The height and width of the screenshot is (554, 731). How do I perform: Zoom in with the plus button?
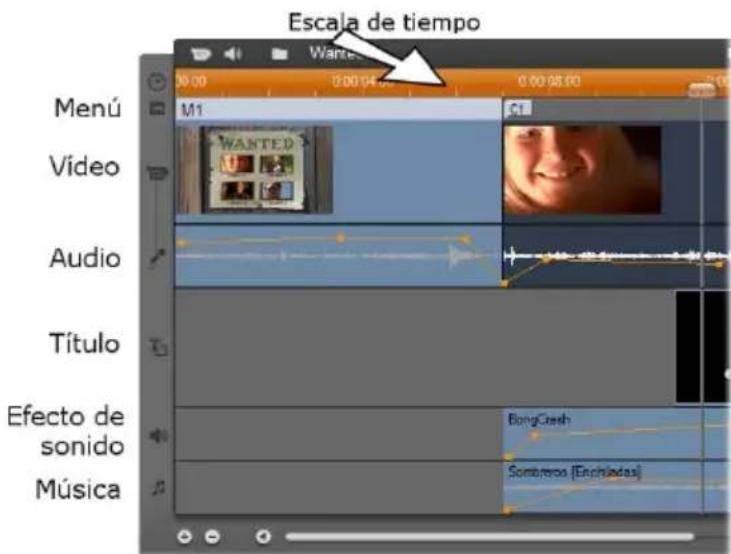185,537
